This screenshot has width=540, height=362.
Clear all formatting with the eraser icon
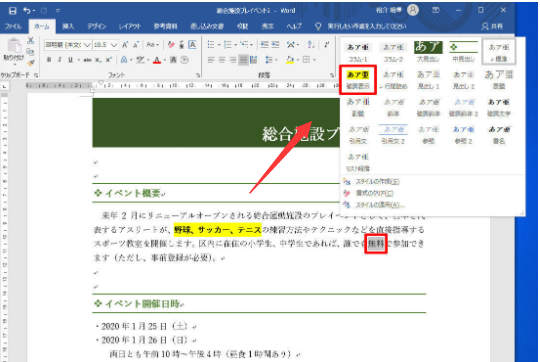click(x=171, y=45)
